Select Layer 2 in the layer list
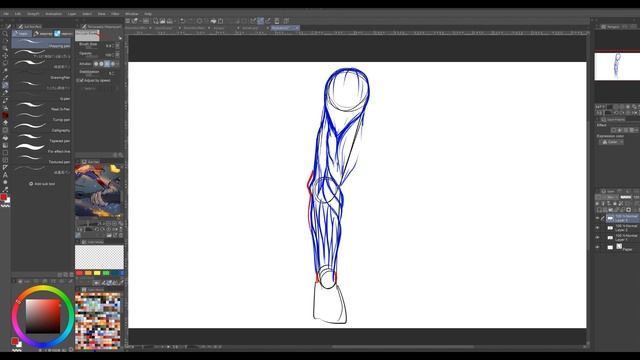This screenshot has height=360, width=640. tap(623, 228)
